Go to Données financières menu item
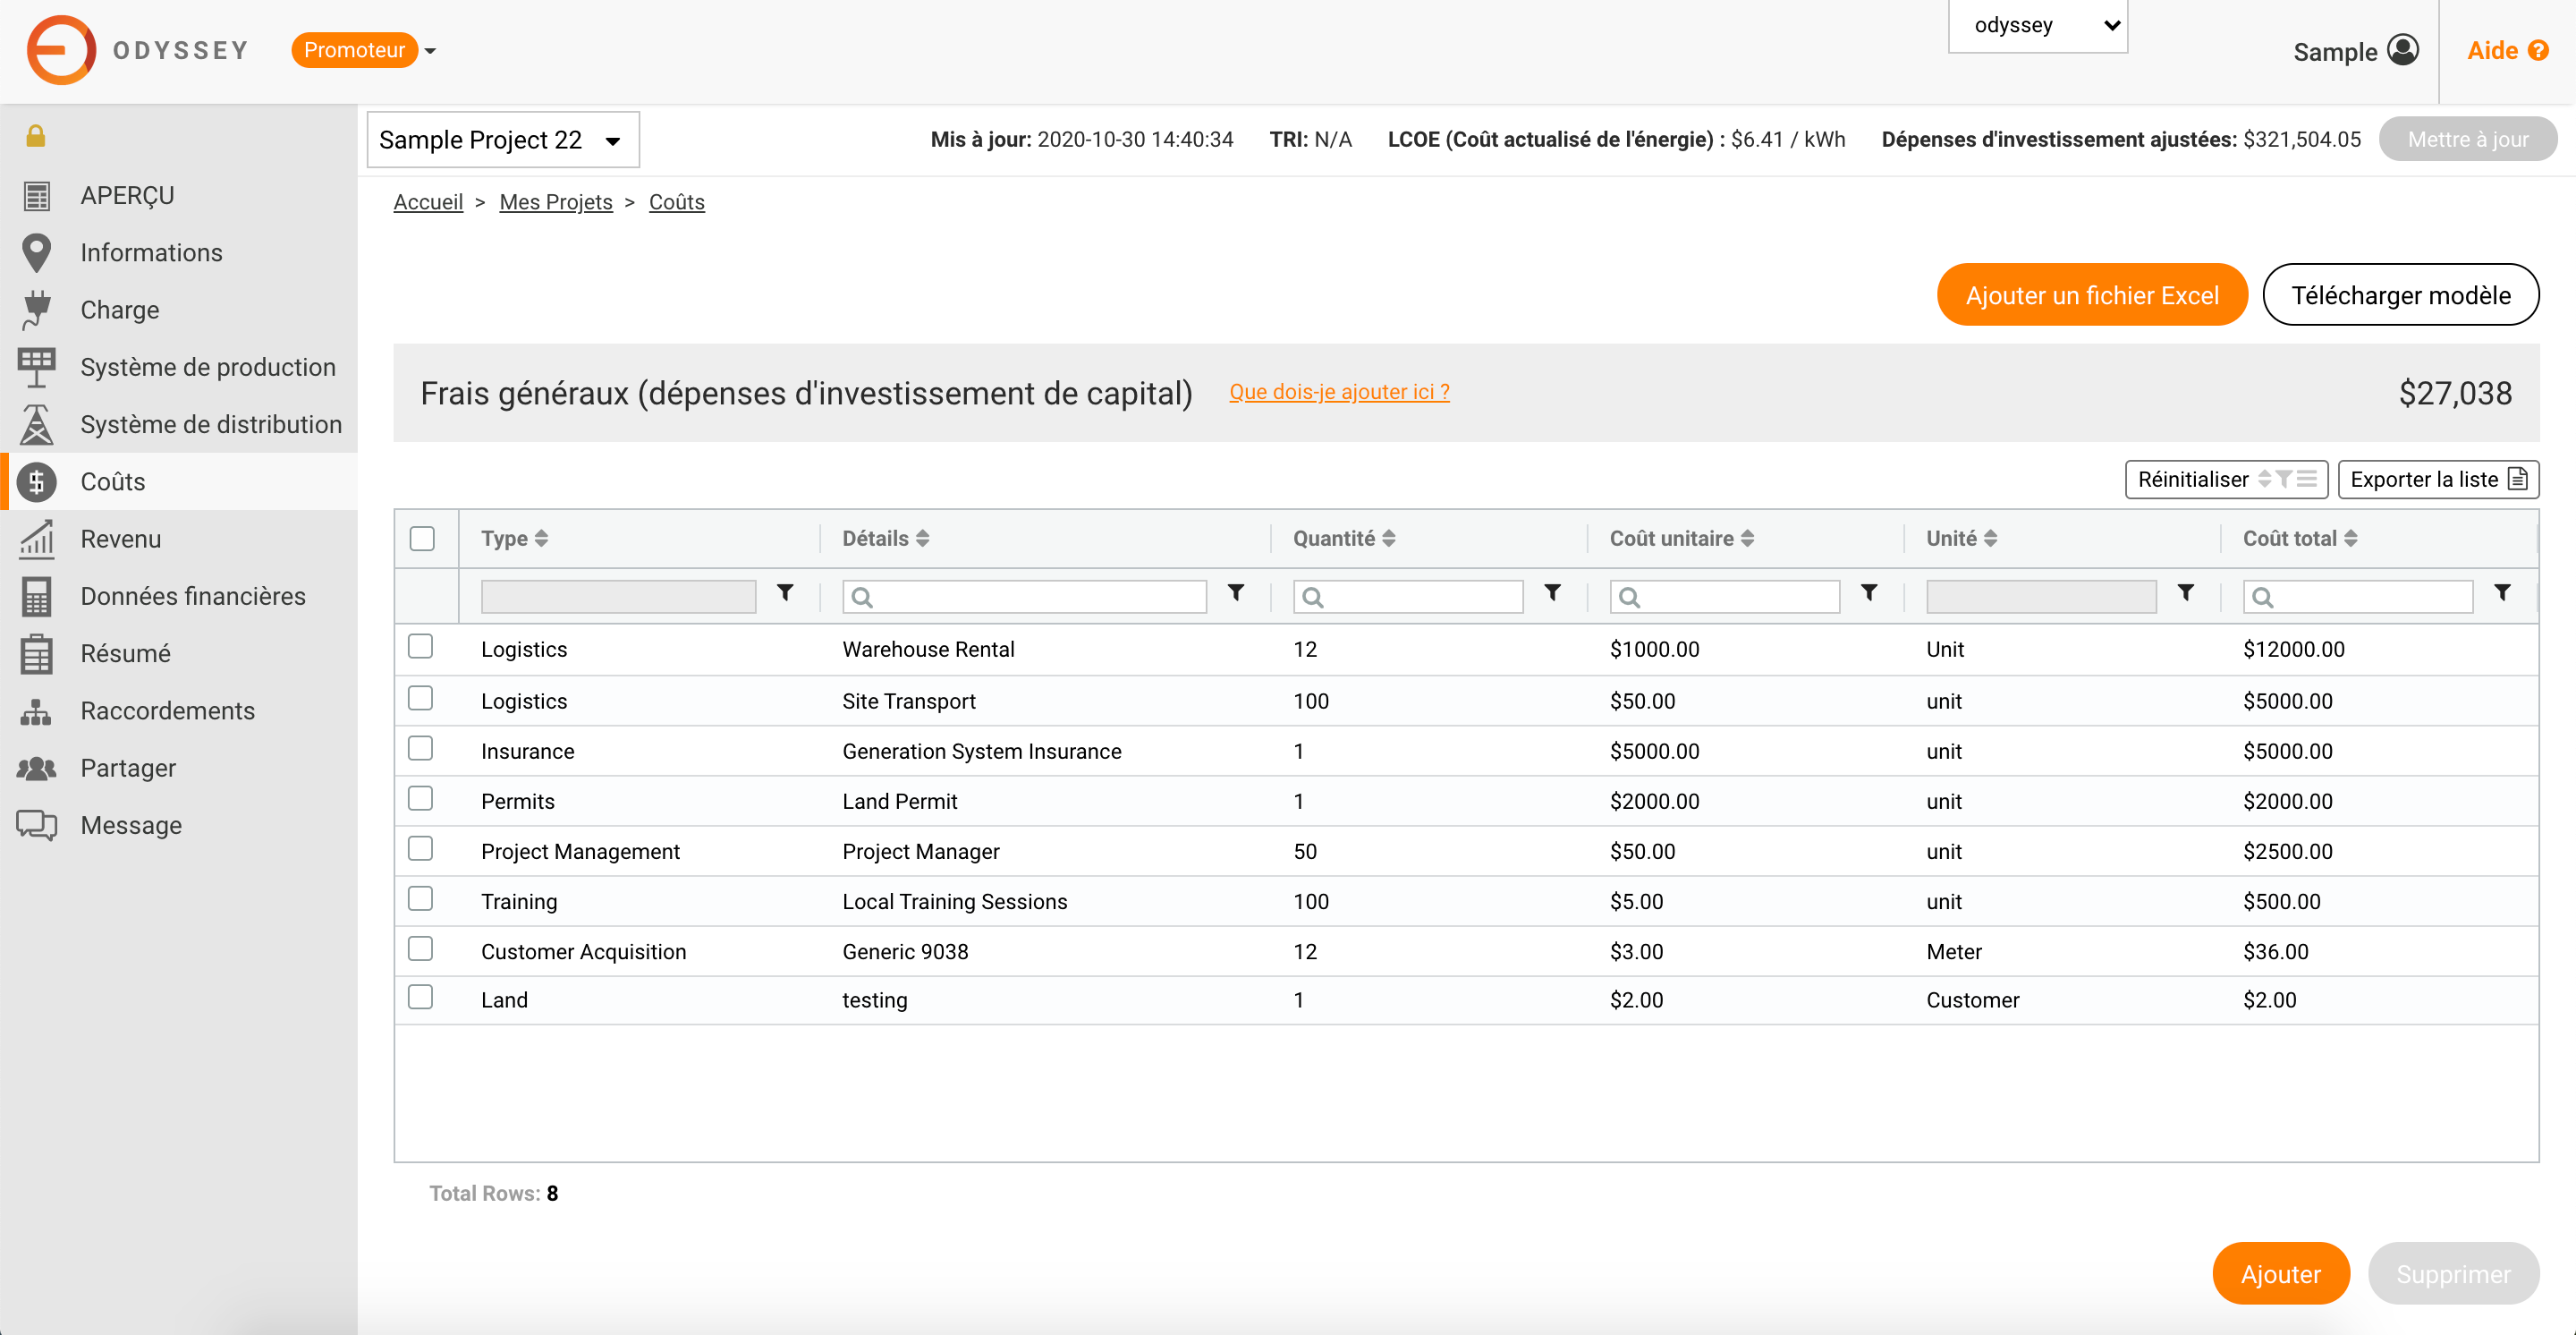The width and height of the screenshot is (2576, 1335). pos(193,596)
